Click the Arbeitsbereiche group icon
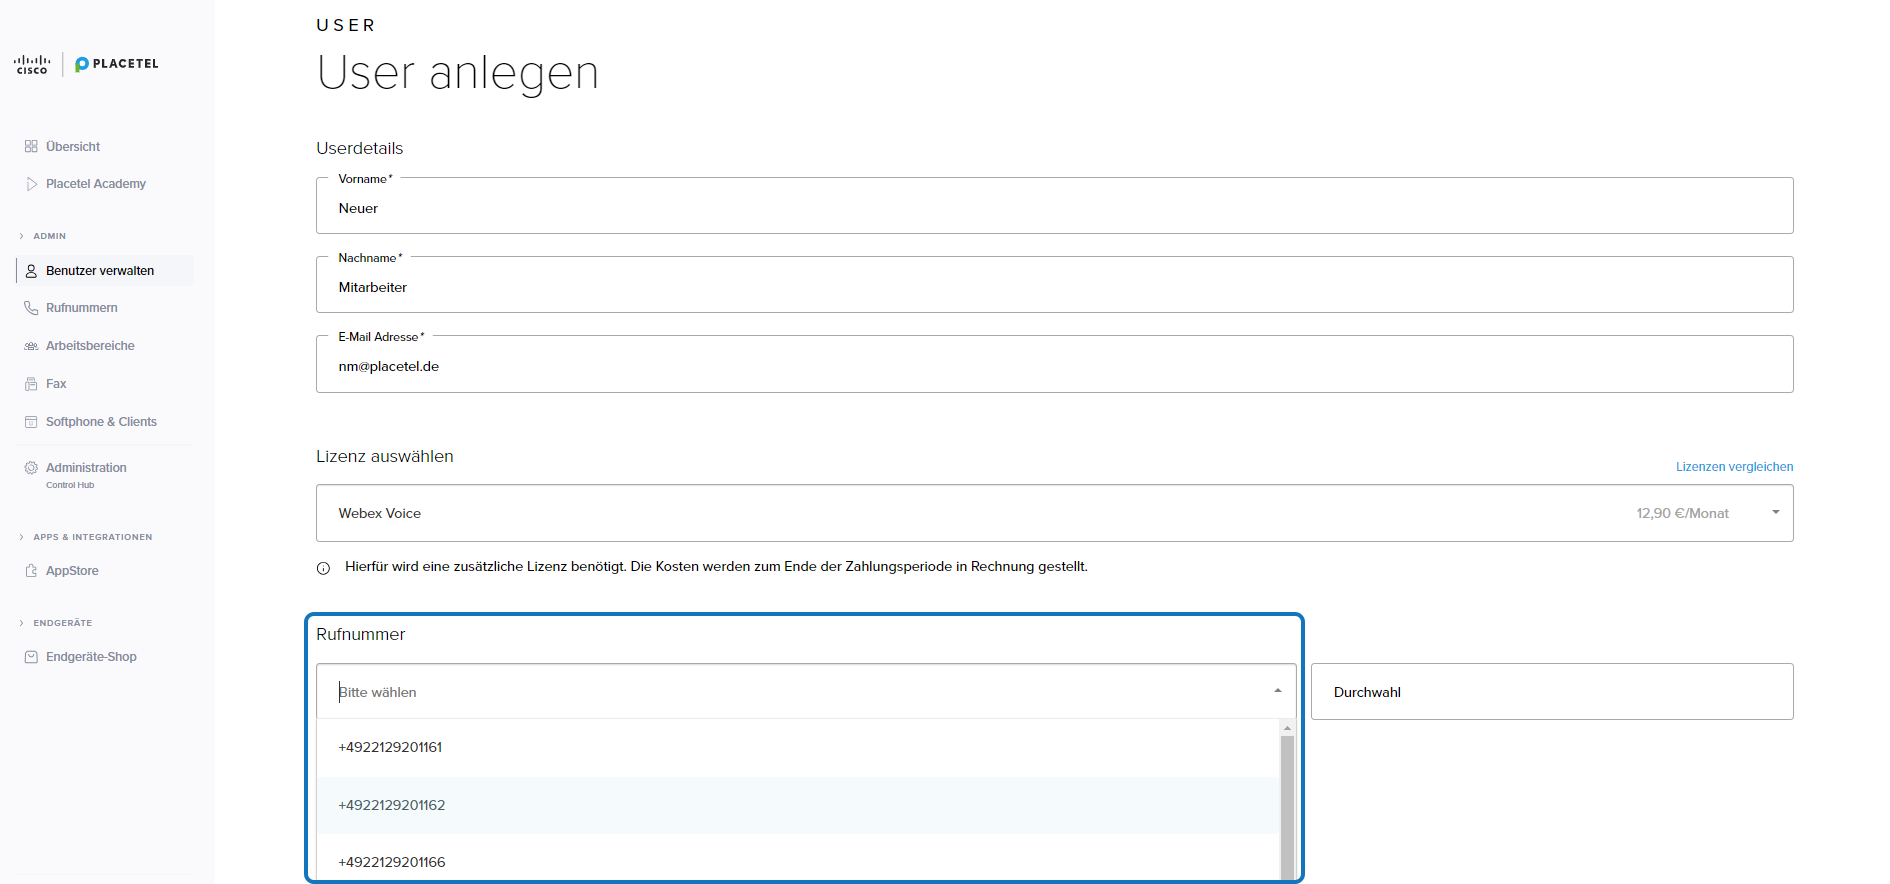 coord(31,346)
